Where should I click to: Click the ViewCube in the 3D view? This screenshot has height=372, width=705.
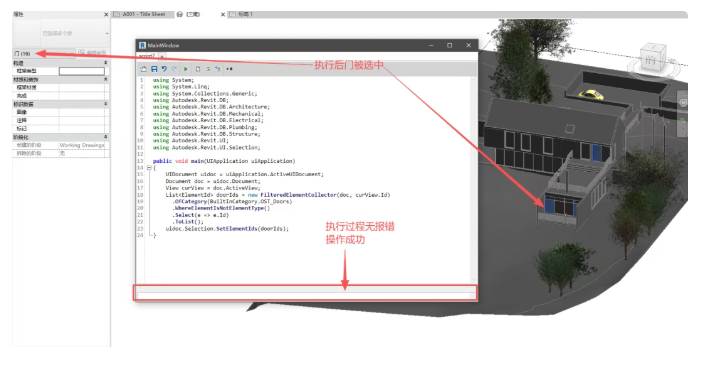652,58
